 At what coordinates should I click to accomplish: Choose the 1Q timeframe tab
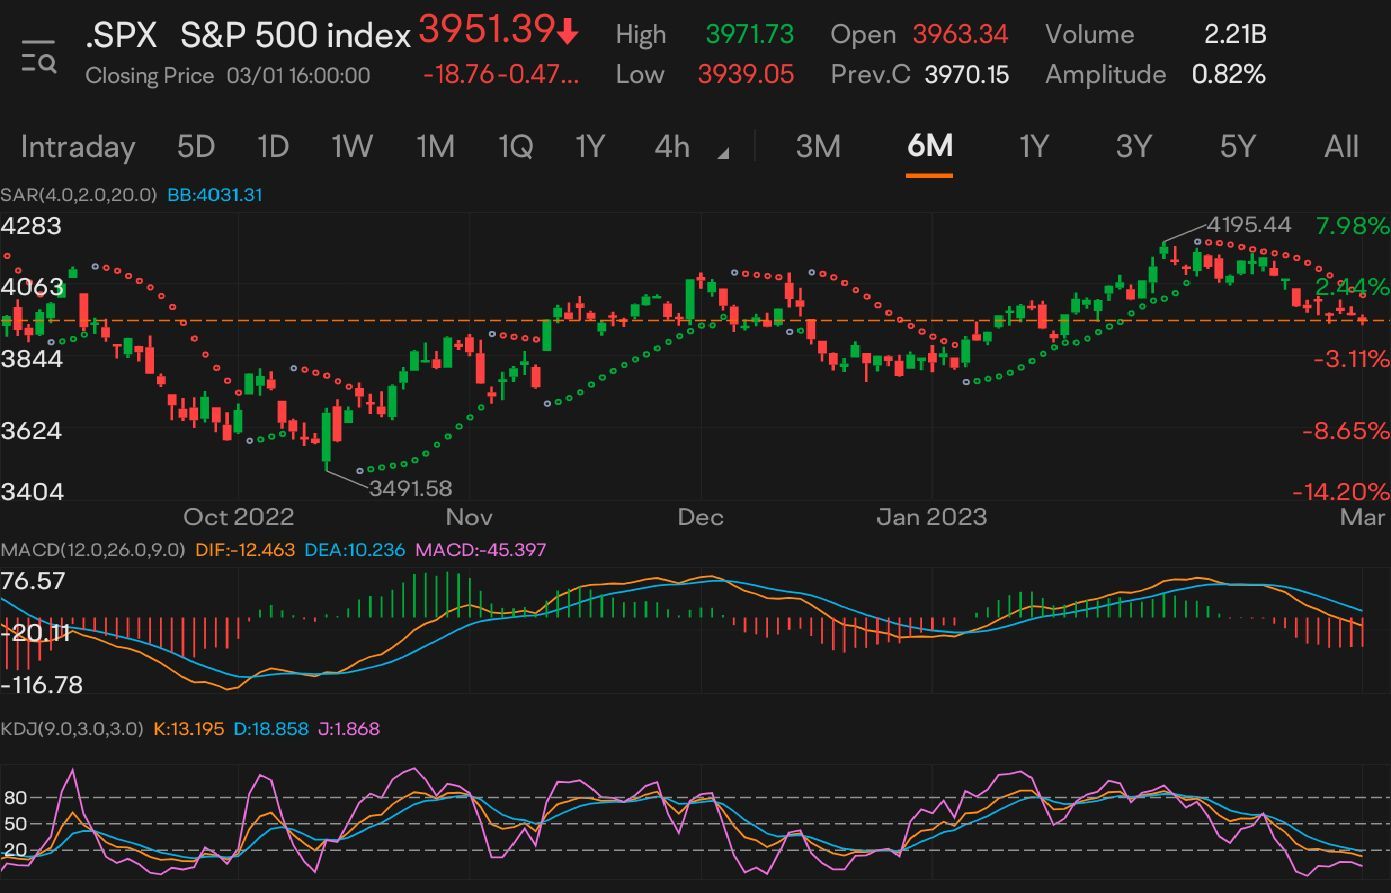click(515, 147)
